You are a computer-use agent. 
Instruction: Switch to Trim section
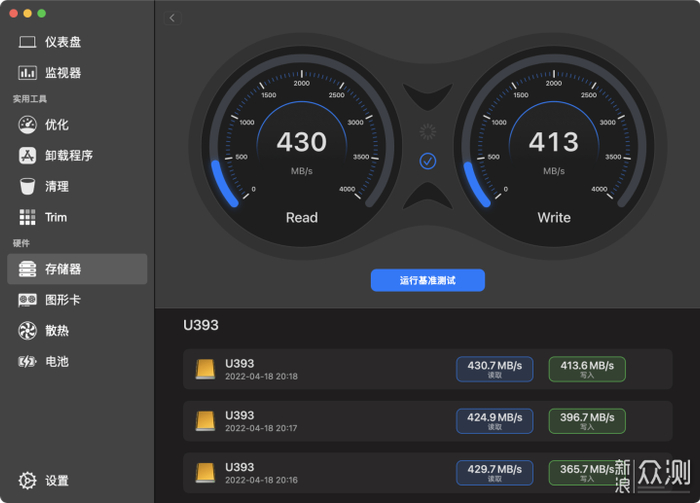coord(77,217)
